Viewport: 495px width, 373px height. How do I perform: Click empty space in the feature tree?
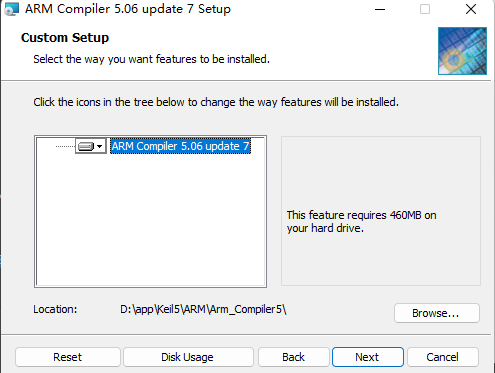(150, 220)
